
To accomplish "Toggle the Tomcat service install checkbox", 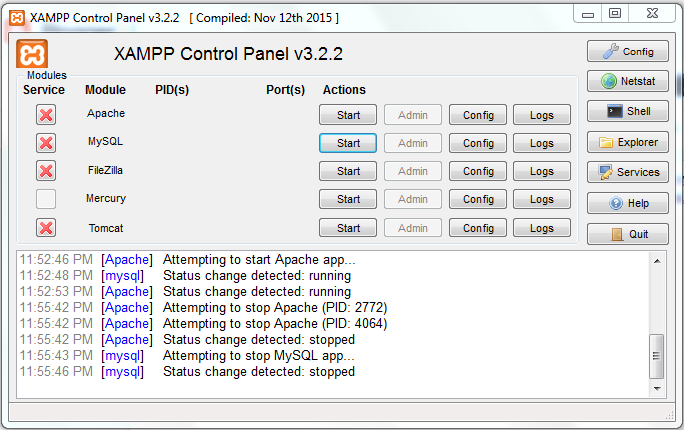I will click(46, 228).
